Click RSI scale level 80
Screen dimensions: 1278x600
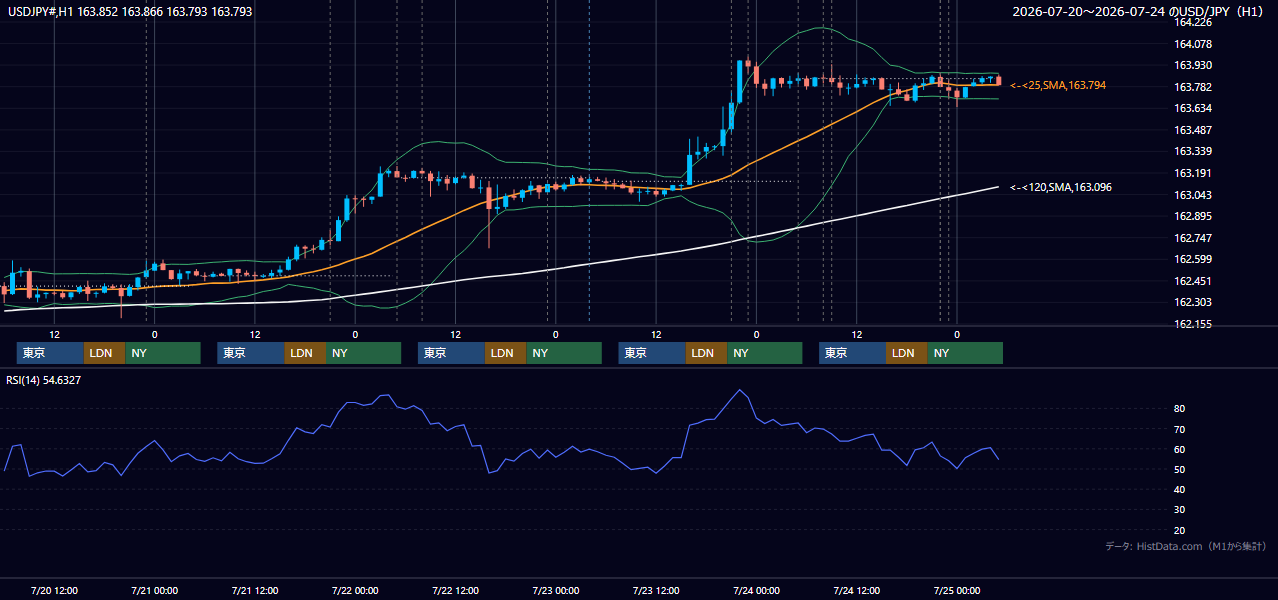1180,409
